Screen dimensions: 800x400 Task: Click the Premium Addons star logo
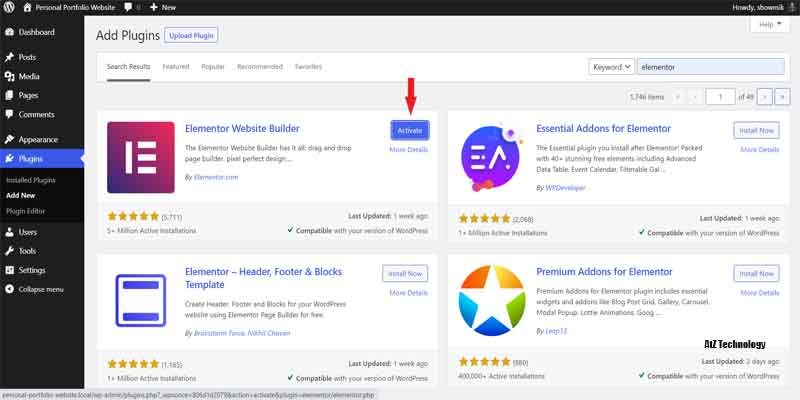click(492, 301)
